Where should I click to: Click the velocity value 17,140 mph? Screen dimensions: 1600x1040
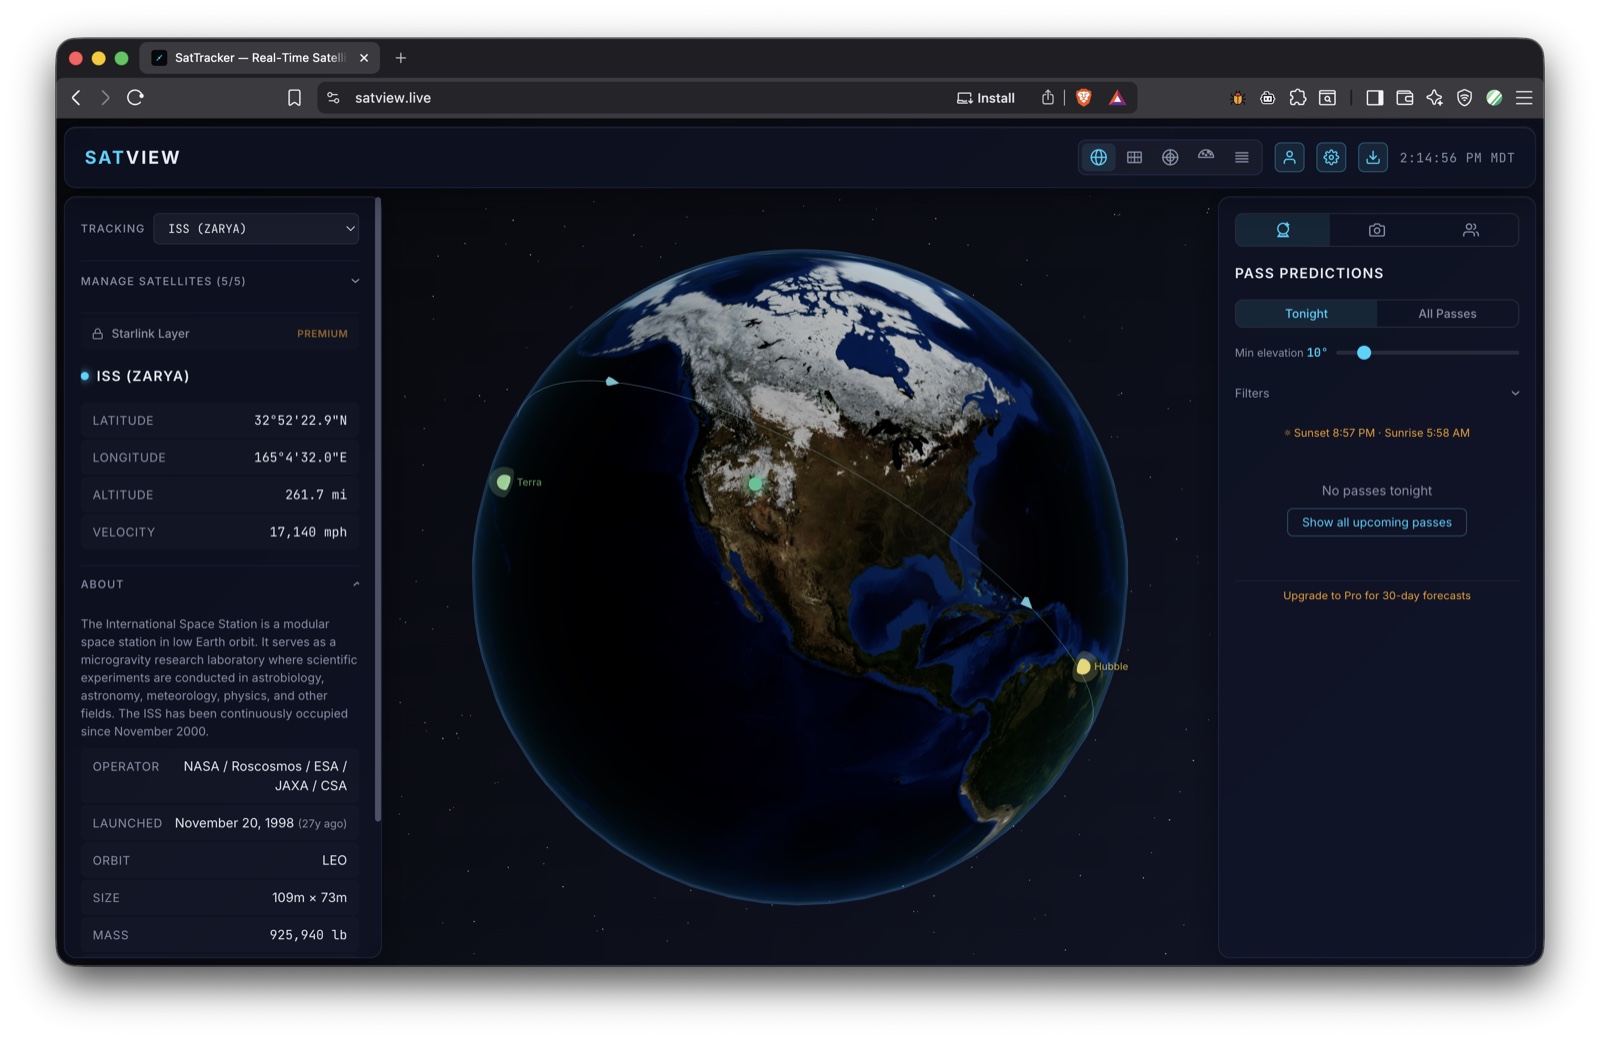308,532
